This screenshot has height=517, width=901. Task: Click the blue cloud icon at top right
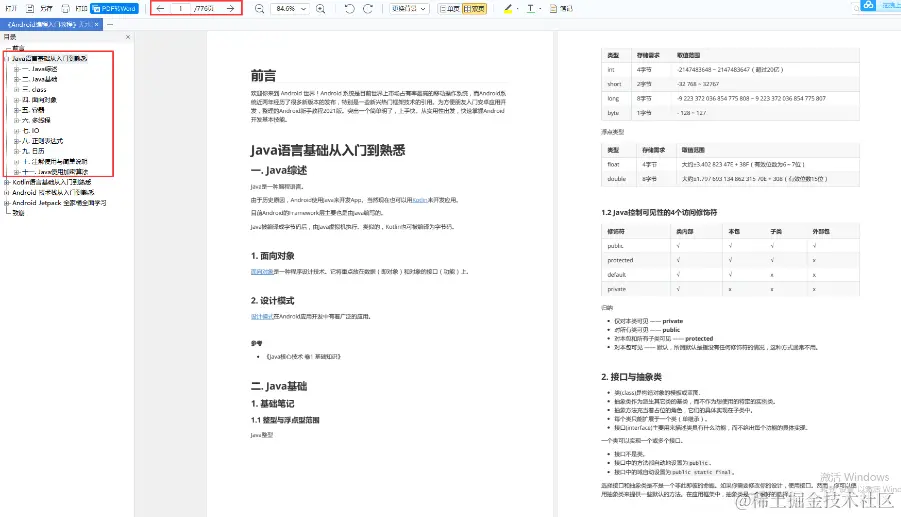(x=868, y=5)
